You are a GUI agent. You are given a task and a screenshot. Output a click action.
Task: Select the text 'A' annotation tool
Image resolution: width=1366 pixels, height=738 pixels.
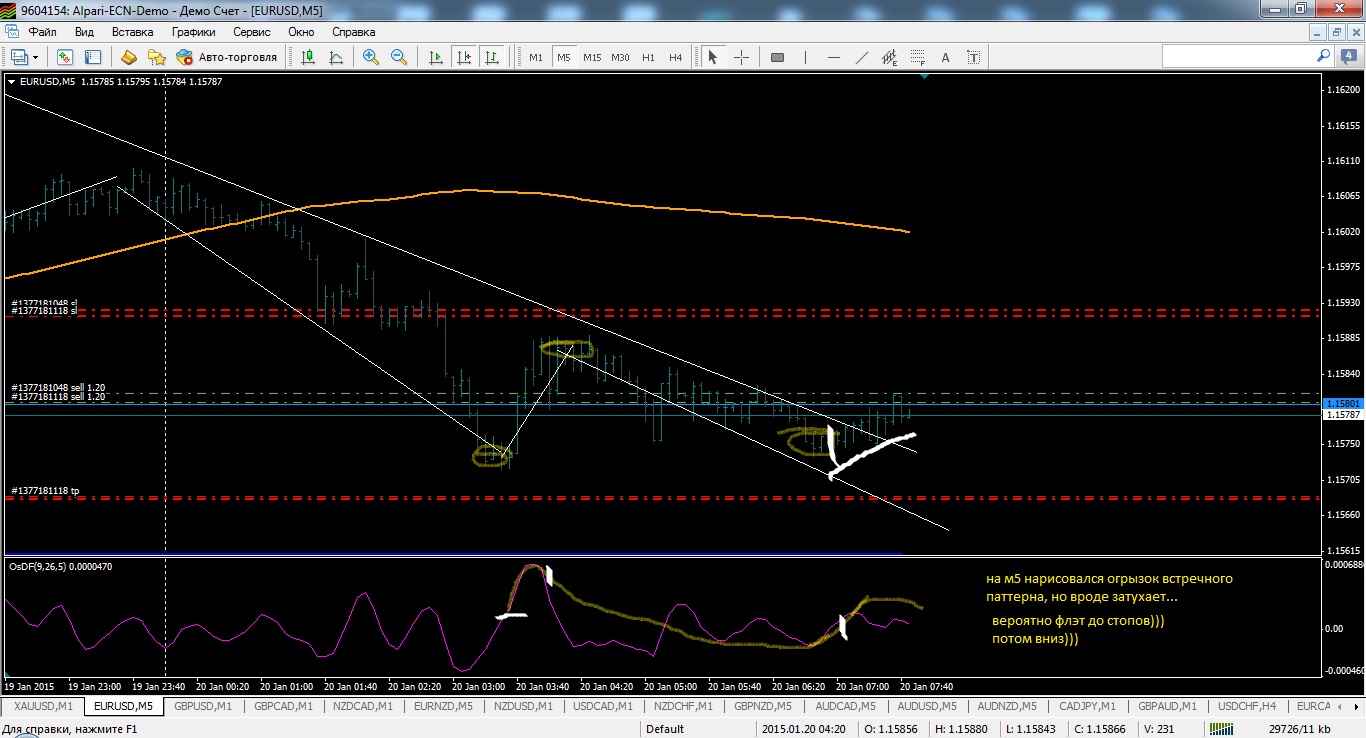point(945,57)
